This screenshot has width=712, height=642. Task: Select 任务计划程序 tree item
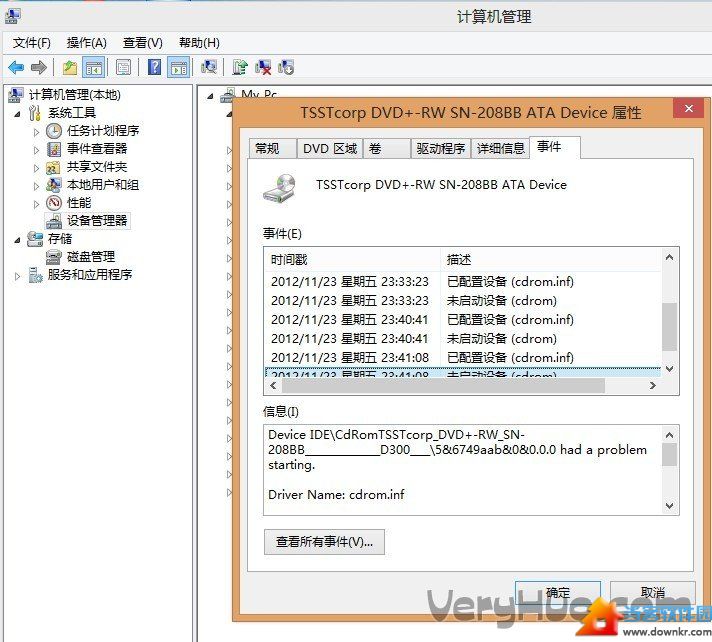(103, 131)
